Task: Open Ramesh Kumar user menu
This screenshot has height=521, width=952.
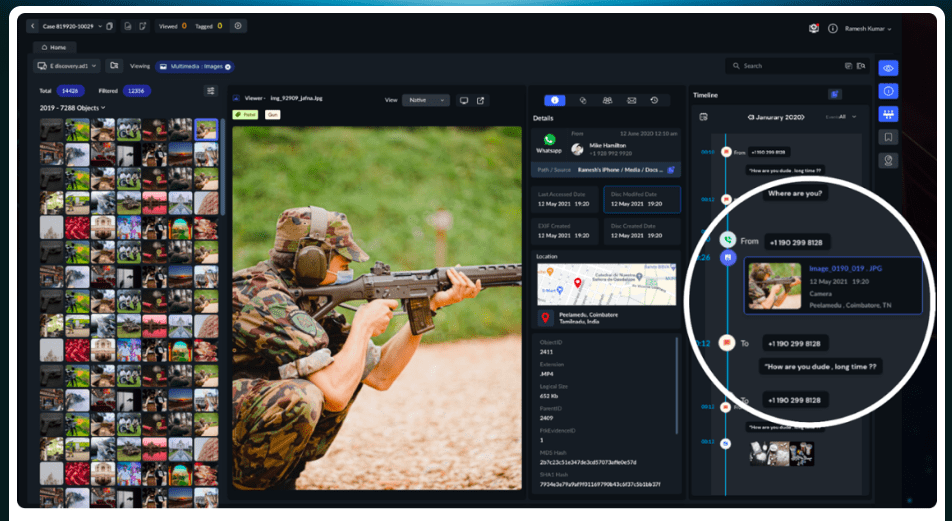Action: [x=867, y=28]
